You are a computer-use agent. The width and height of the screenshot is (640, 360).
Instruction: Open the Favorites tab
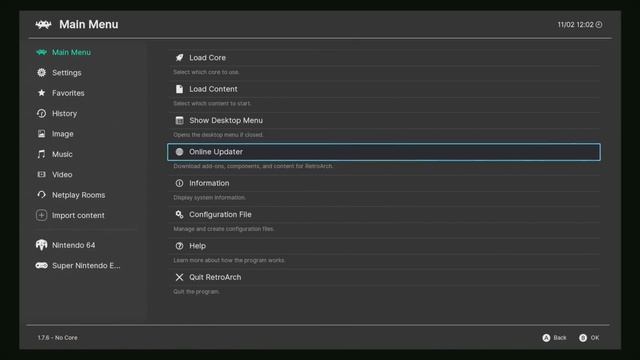[68, 93]
